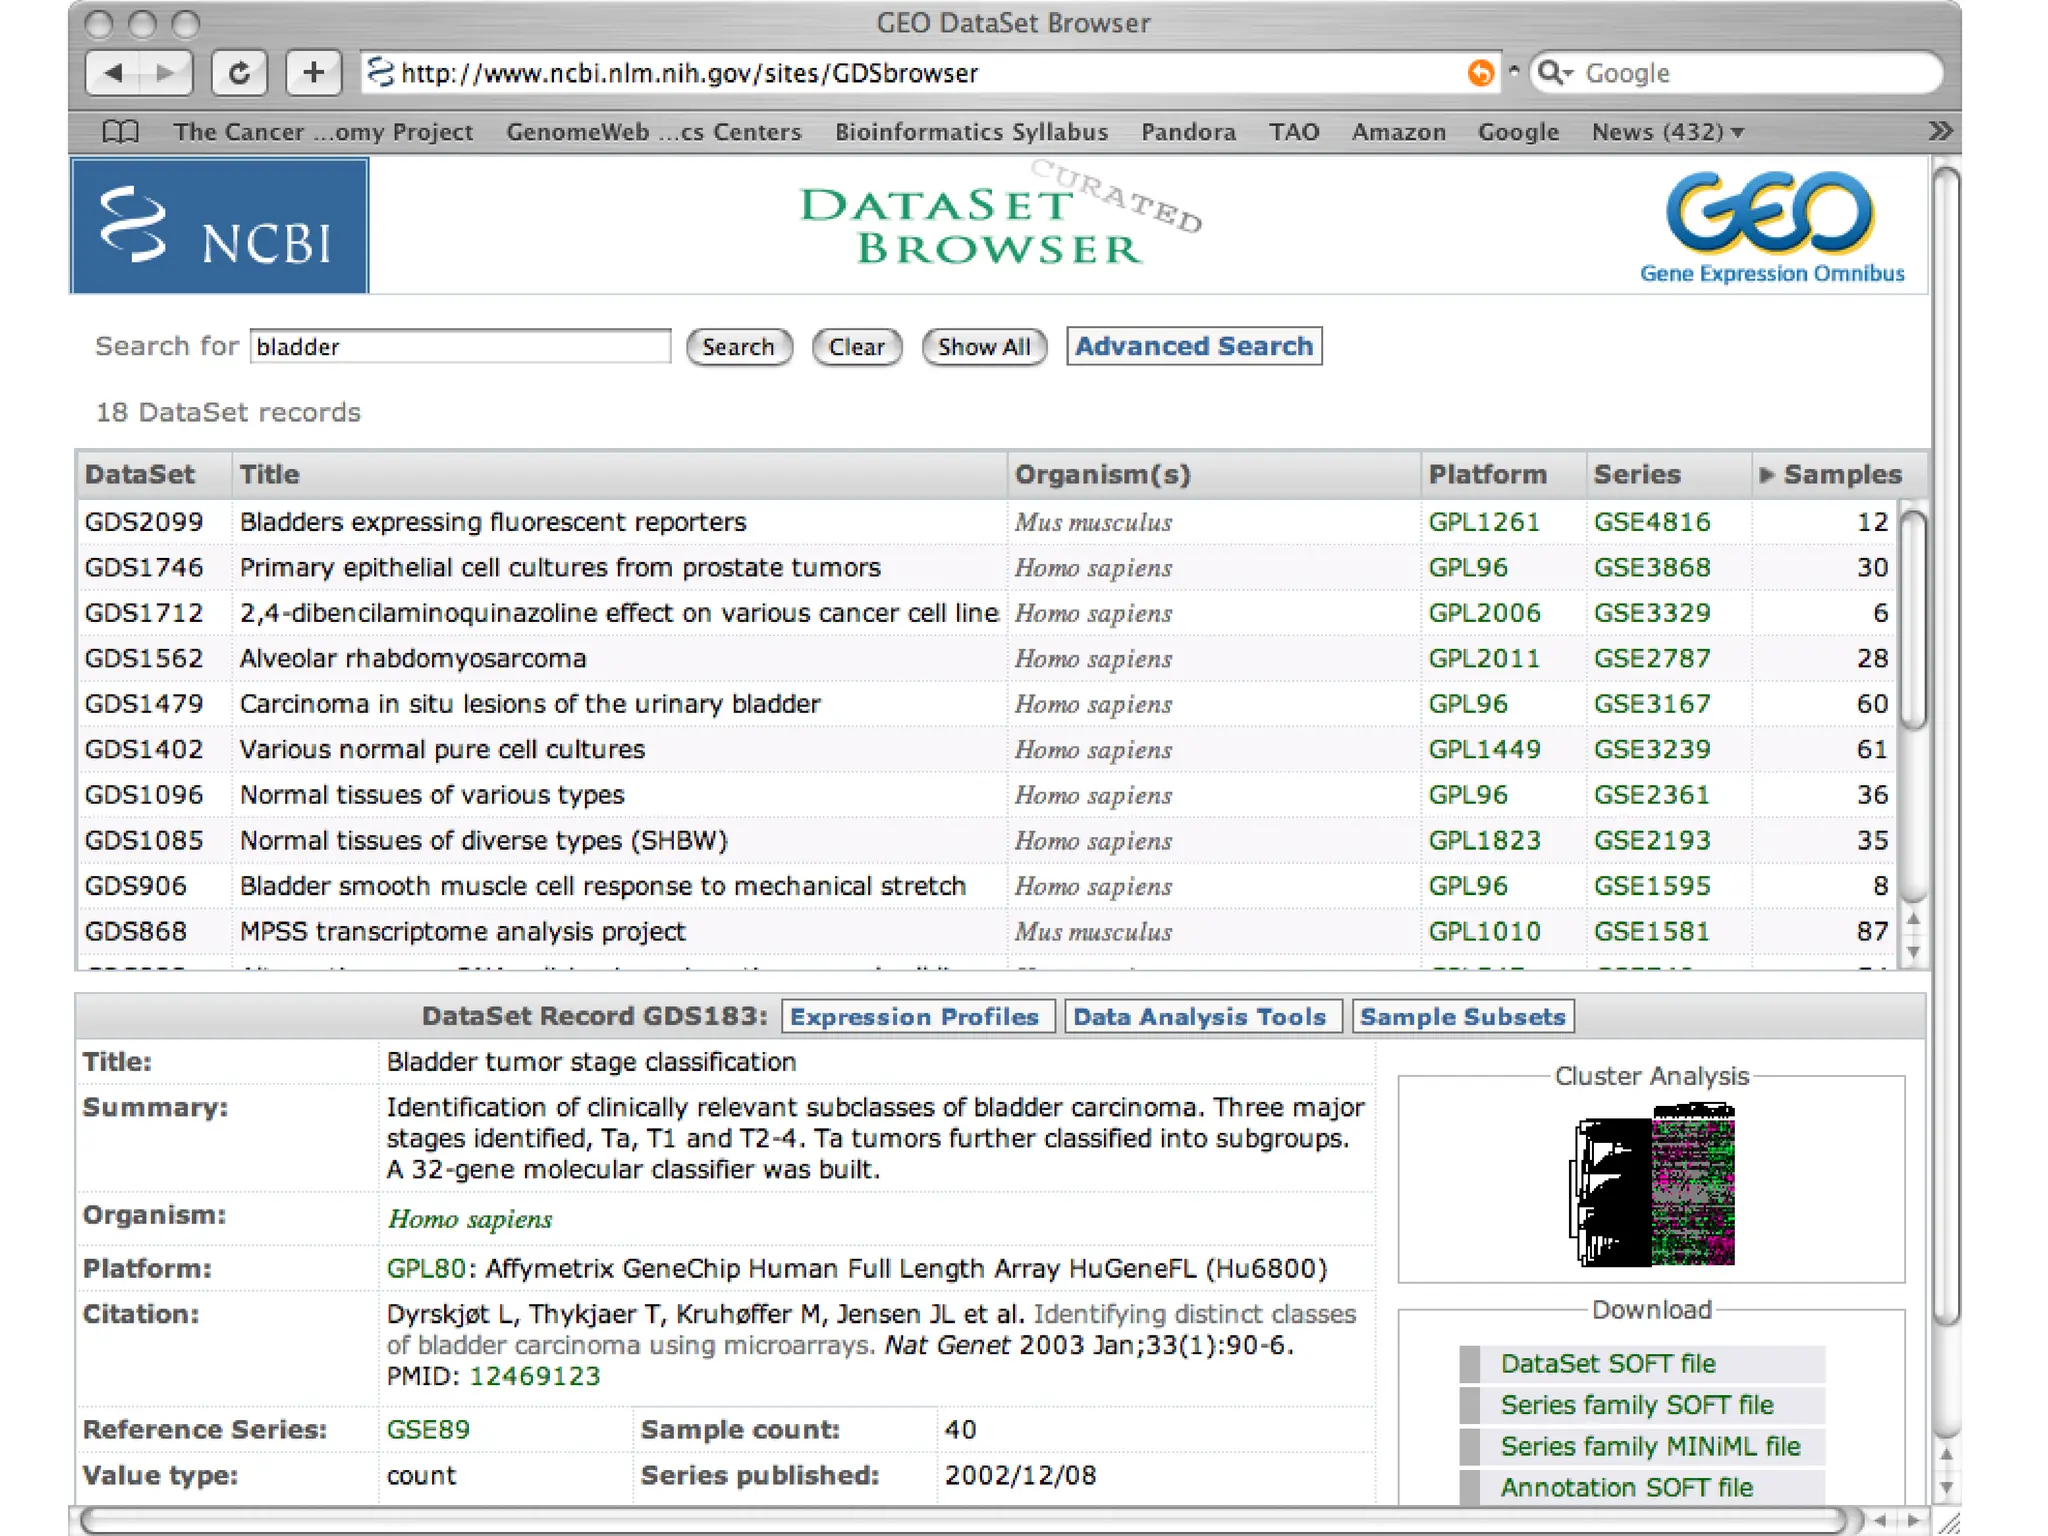Click the browser Back arrow button
The image size is (2048, 1536).
[x=113, y=73]
